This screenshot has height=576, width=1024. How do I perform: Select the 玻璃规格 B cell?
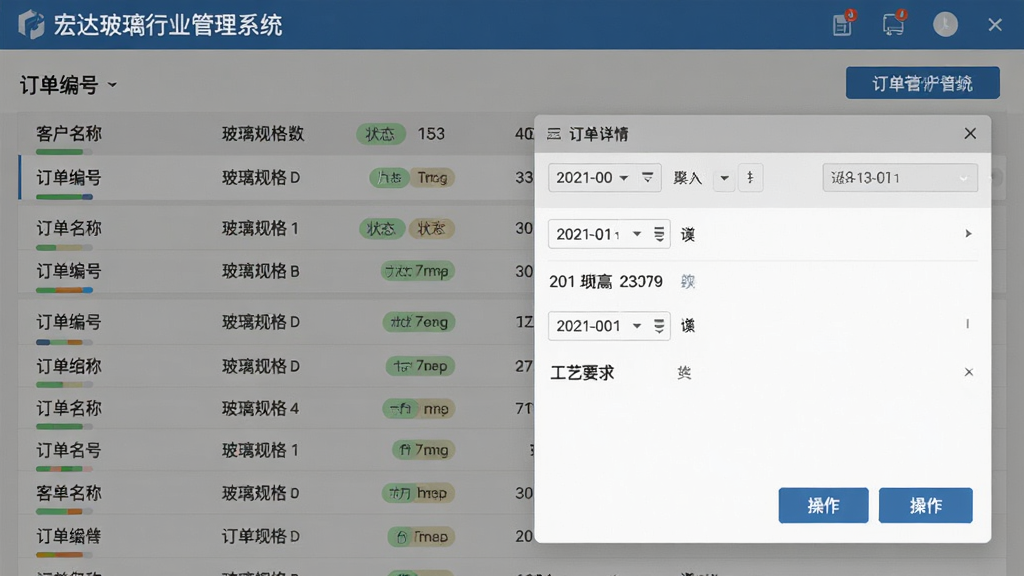[261, 271]
